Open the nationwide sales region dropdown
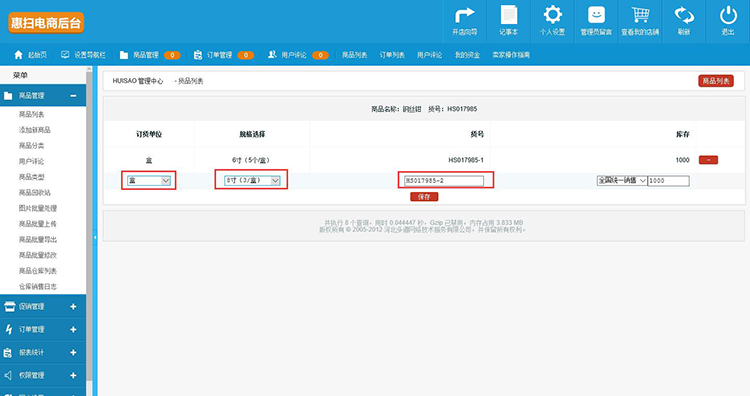The height and width of the screenshot is (396, 750). coord(622,180)
